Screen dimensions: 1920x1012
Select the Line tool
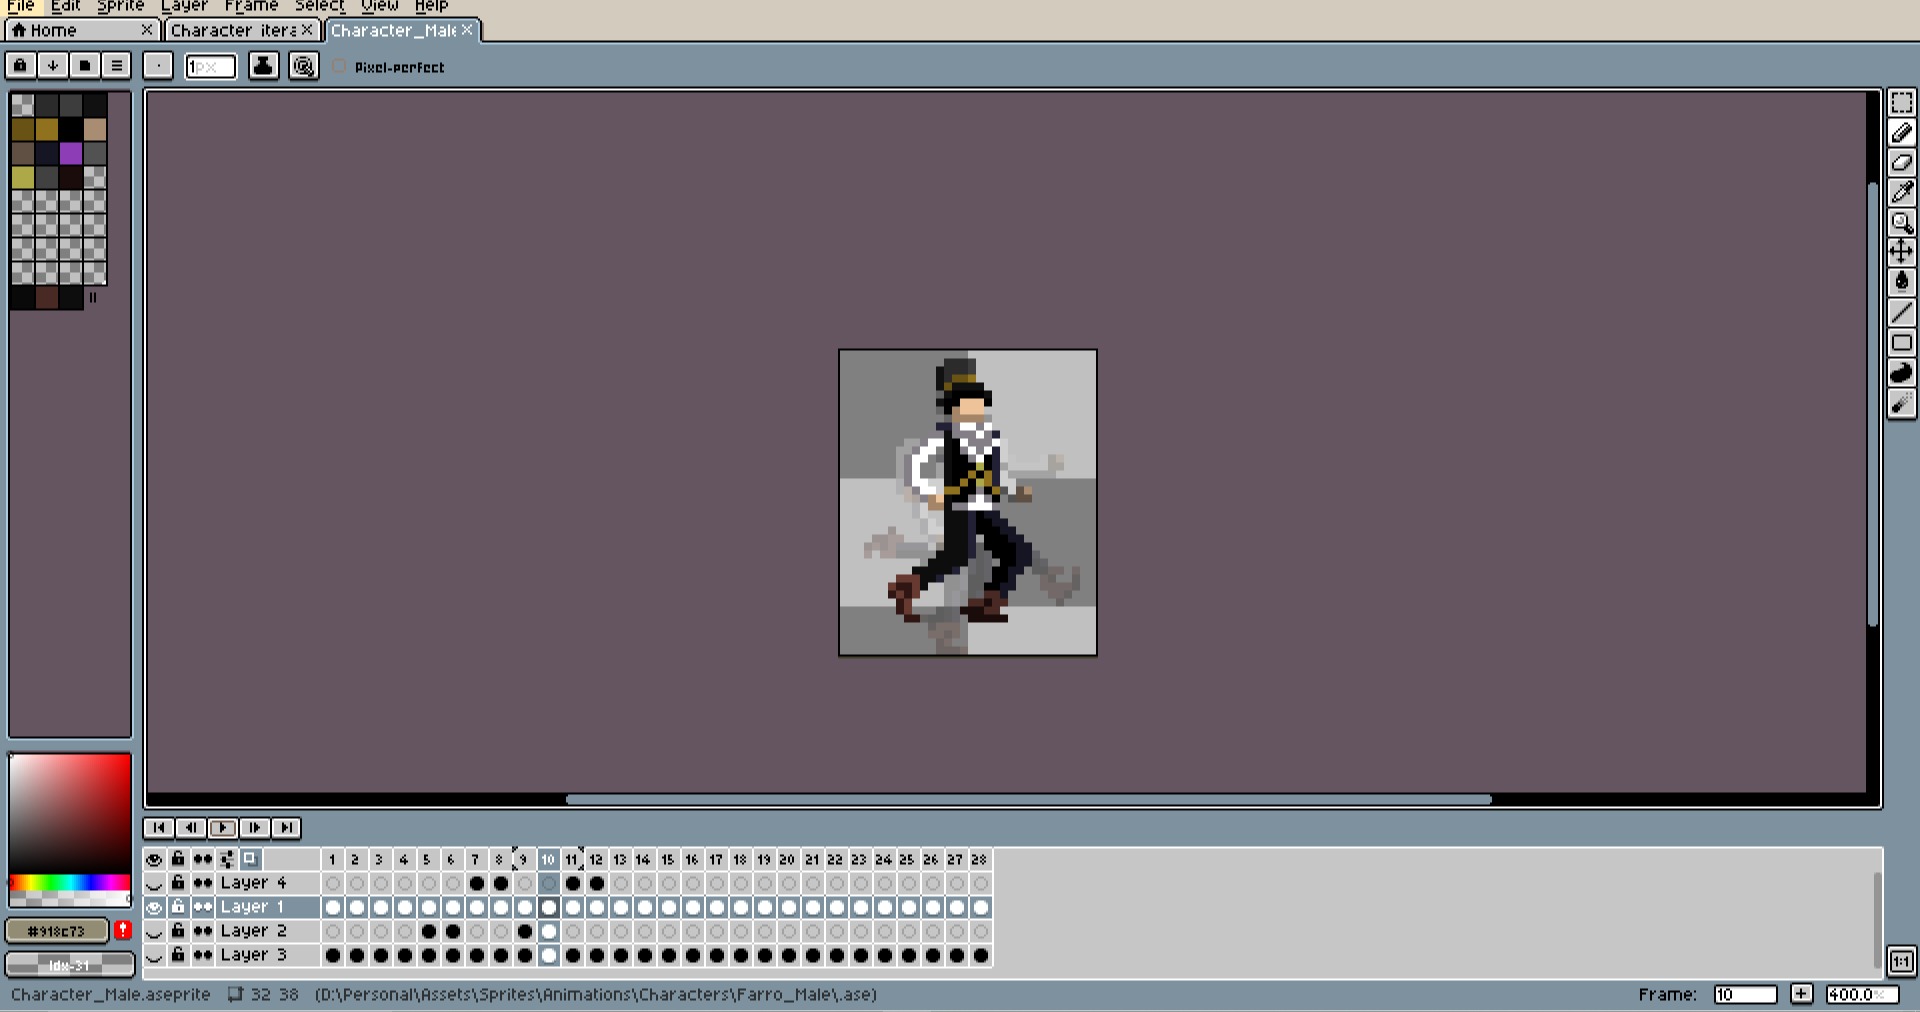click(1901, 313)
